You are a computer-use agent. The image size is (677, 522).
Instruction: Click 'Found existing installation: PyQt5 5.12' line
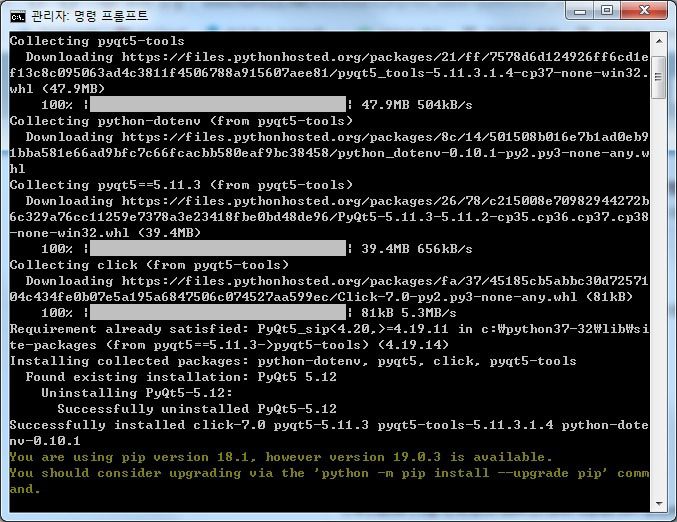pos(181,377)
